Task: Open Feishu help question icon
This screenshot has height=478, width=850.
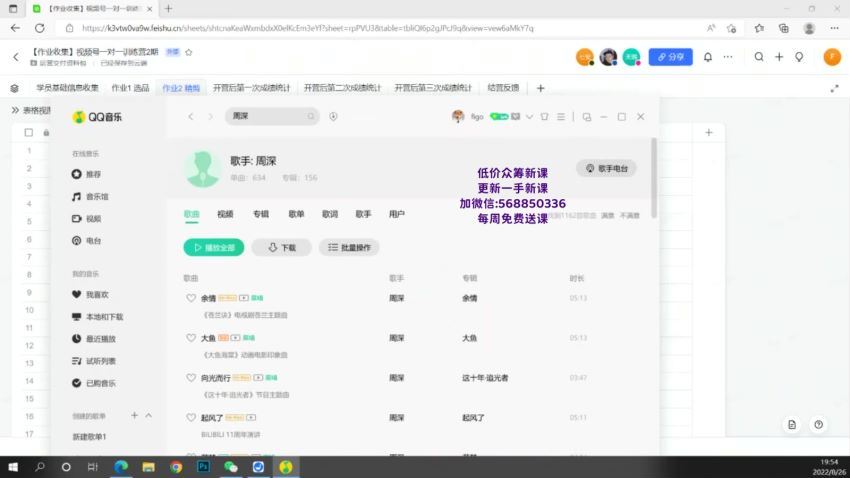Action: tap(819, 424)
